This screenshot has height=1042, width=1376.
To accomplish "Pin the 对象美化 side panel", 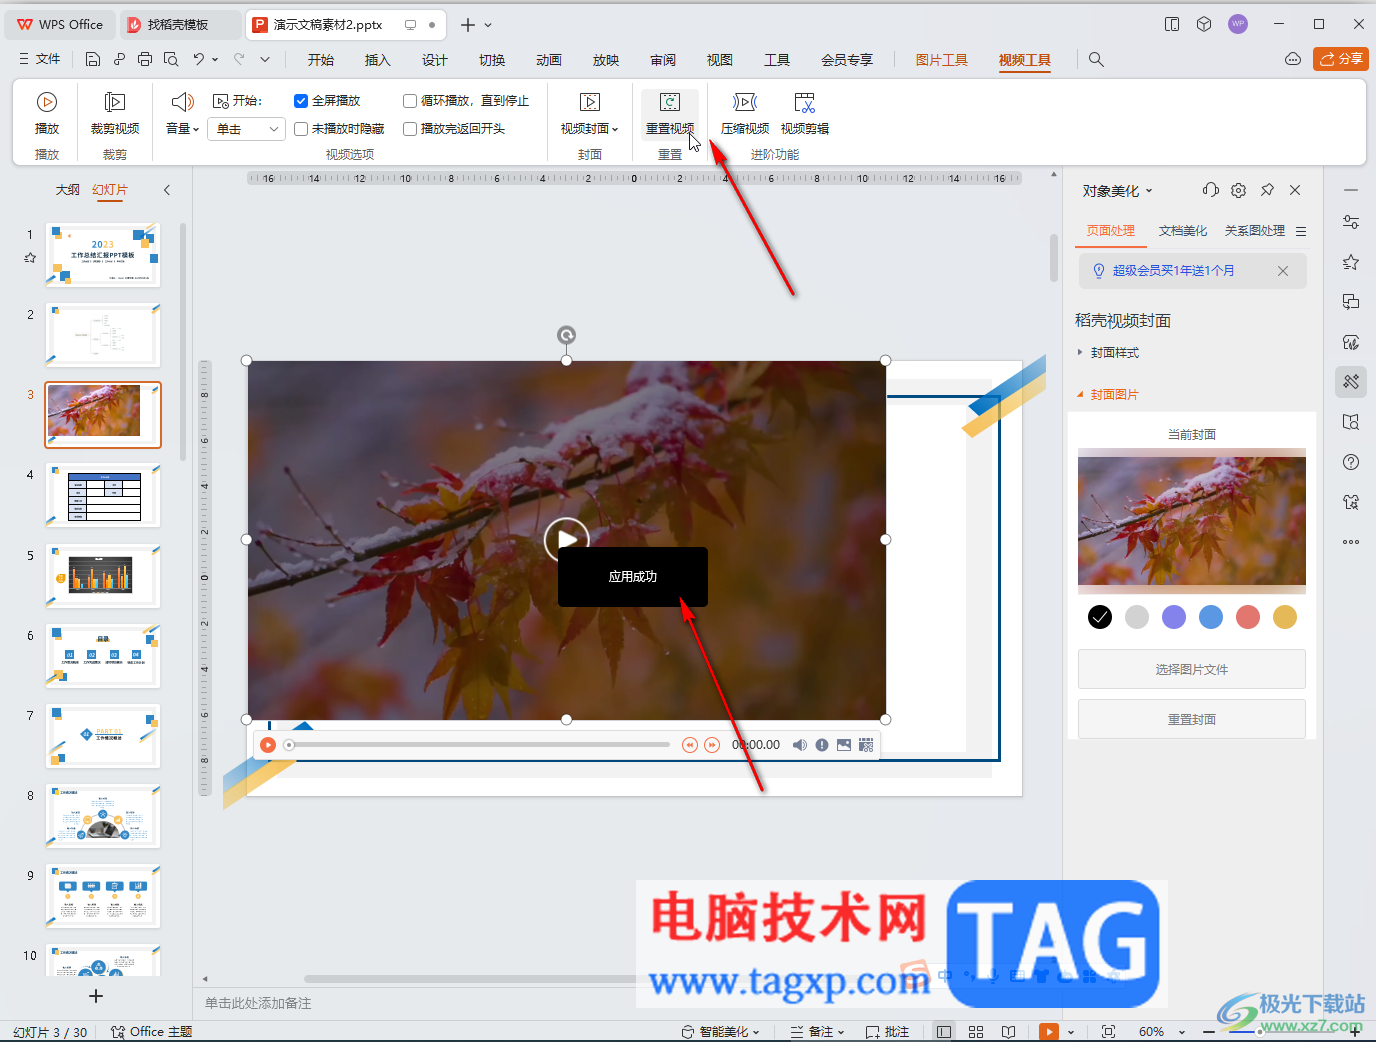I will pos(1267,190).
